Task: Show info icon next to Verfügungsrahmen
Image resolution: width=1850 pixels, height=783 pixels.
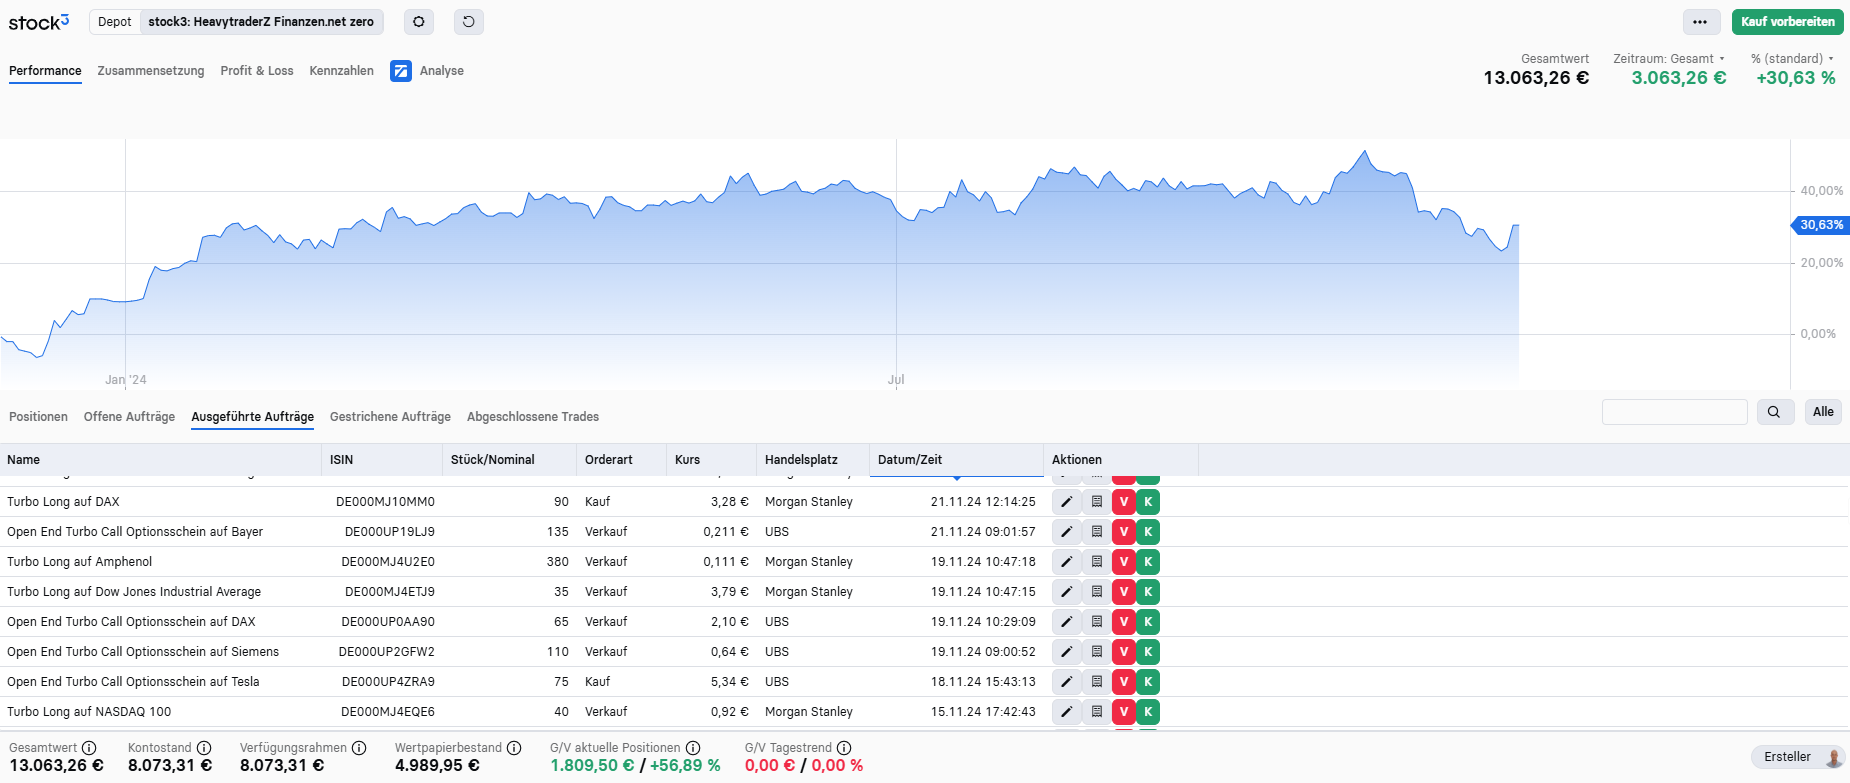Action: tap(359, 748)
